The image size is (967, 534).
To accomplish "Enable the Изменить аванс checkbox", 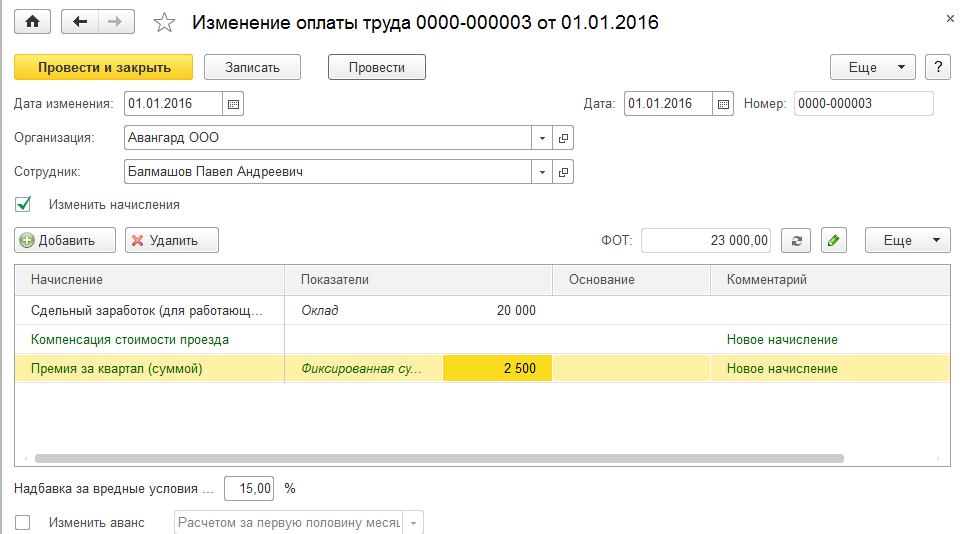I will pos(24,522).
